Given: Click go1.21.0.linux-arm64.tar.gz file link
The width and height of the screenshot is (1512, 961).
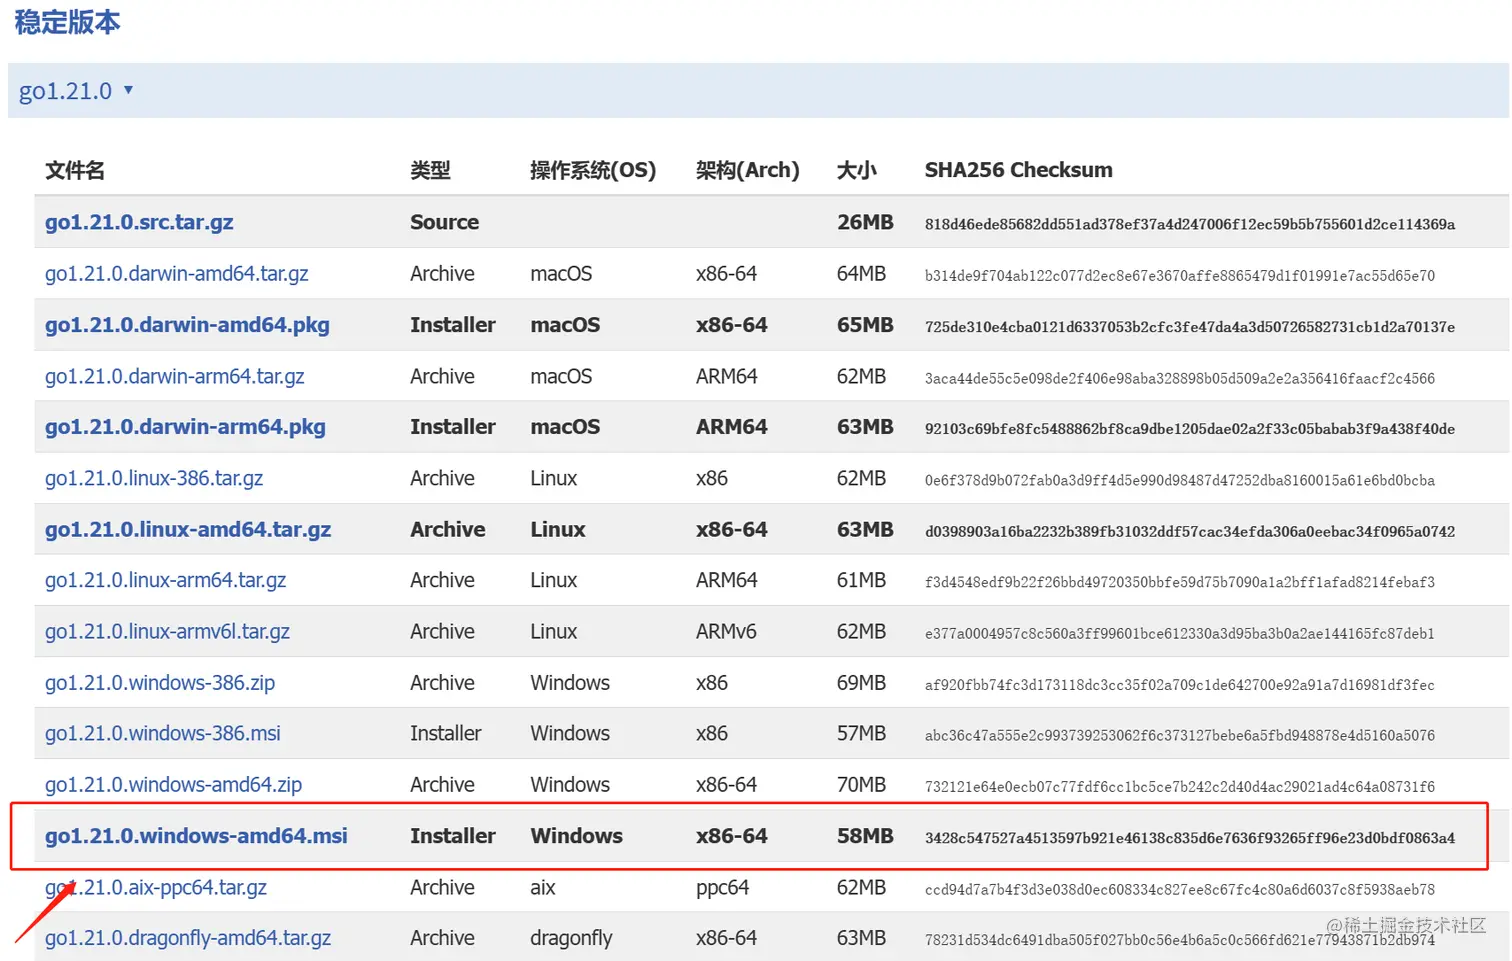Looking at the screenshot, I should point(165,580).
